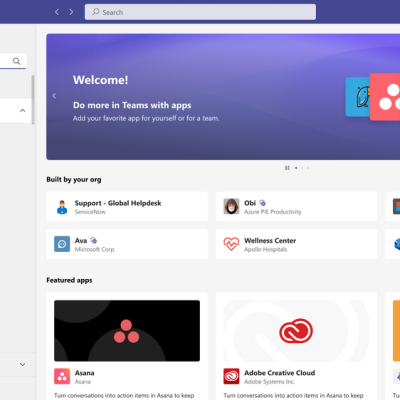Viewport: 400px width, 400px height.
Task: Click the Obi avatar icon
Action: (x=231, y=206)
